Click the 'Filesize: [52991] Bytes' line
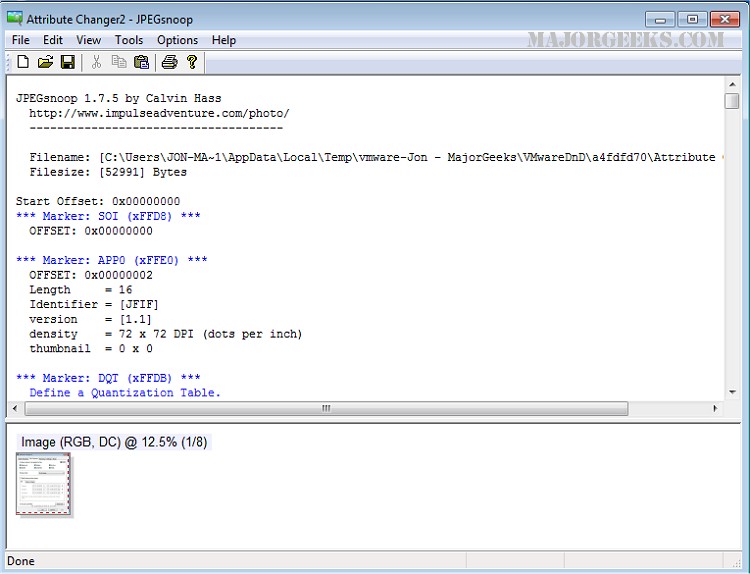The width and height of the screenshot is (750, 574). tap(108, 172)
